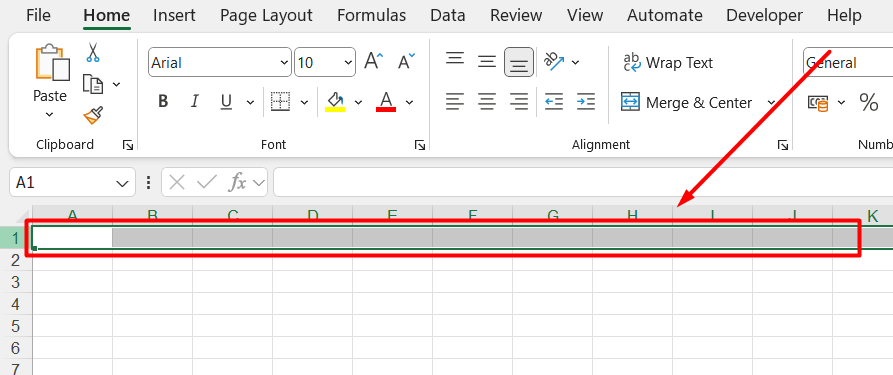The height and width of the screenshot is (375, 893).
Task: Open Alignment settings dialog launcher
Action: click(x=783, y=145)
